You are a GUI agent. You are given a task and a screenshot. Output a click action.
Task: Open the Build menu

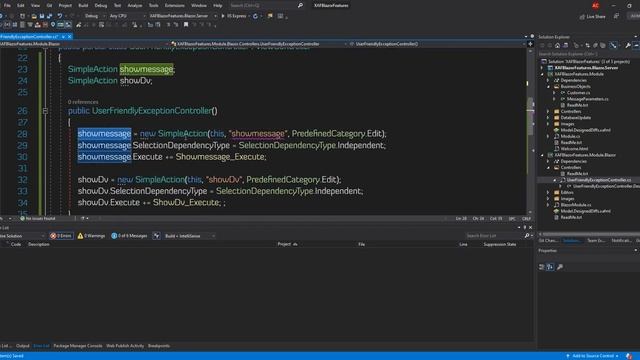(x=83, y=5)
